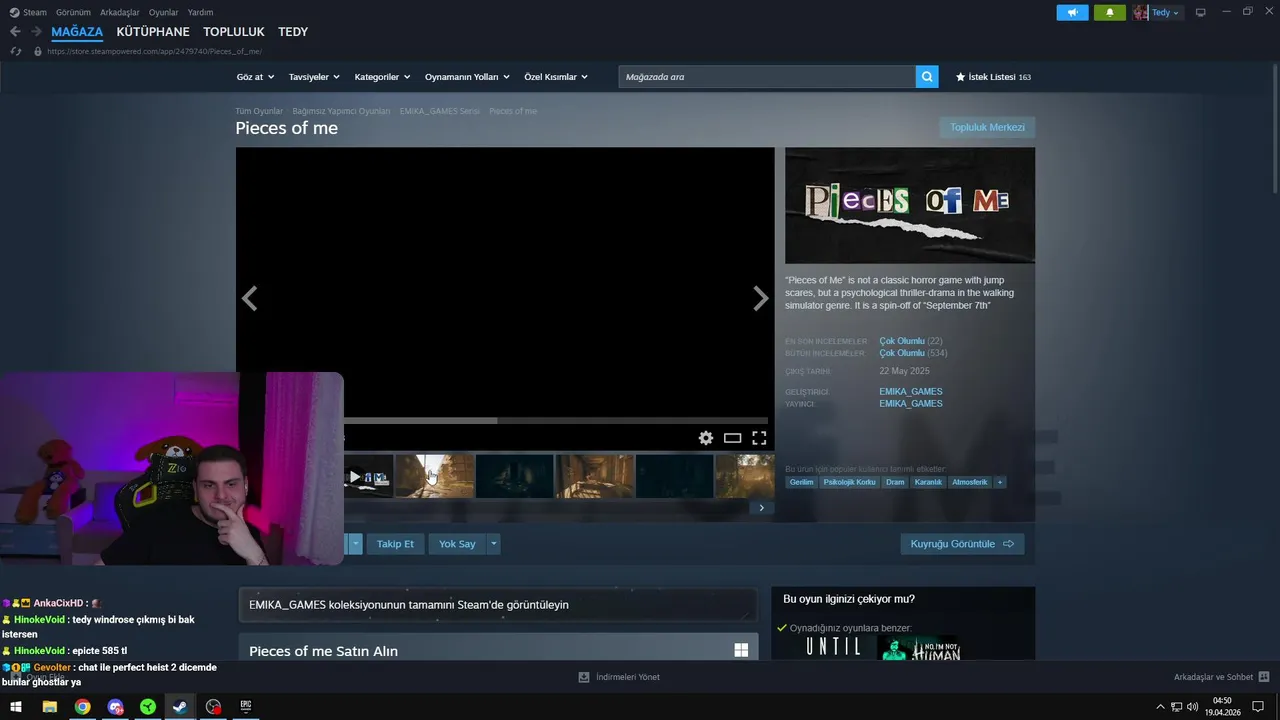This screenshot has height=720, width=1280.
Task: Expand the Kategoriler dropdown
Action: pos(382,77)
